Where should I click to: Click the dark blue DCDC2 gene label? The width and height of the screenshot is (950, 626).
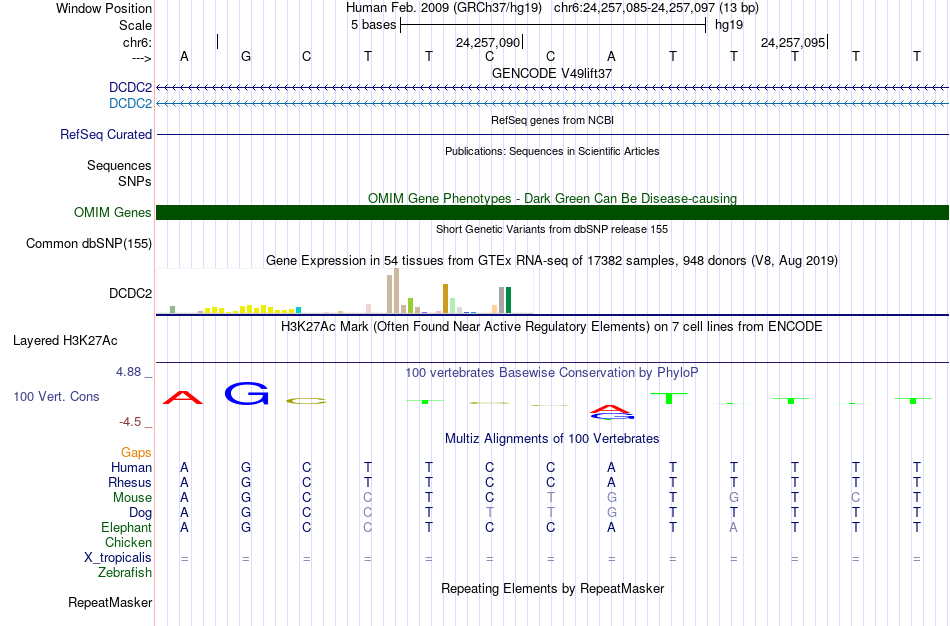coord(130,87)
